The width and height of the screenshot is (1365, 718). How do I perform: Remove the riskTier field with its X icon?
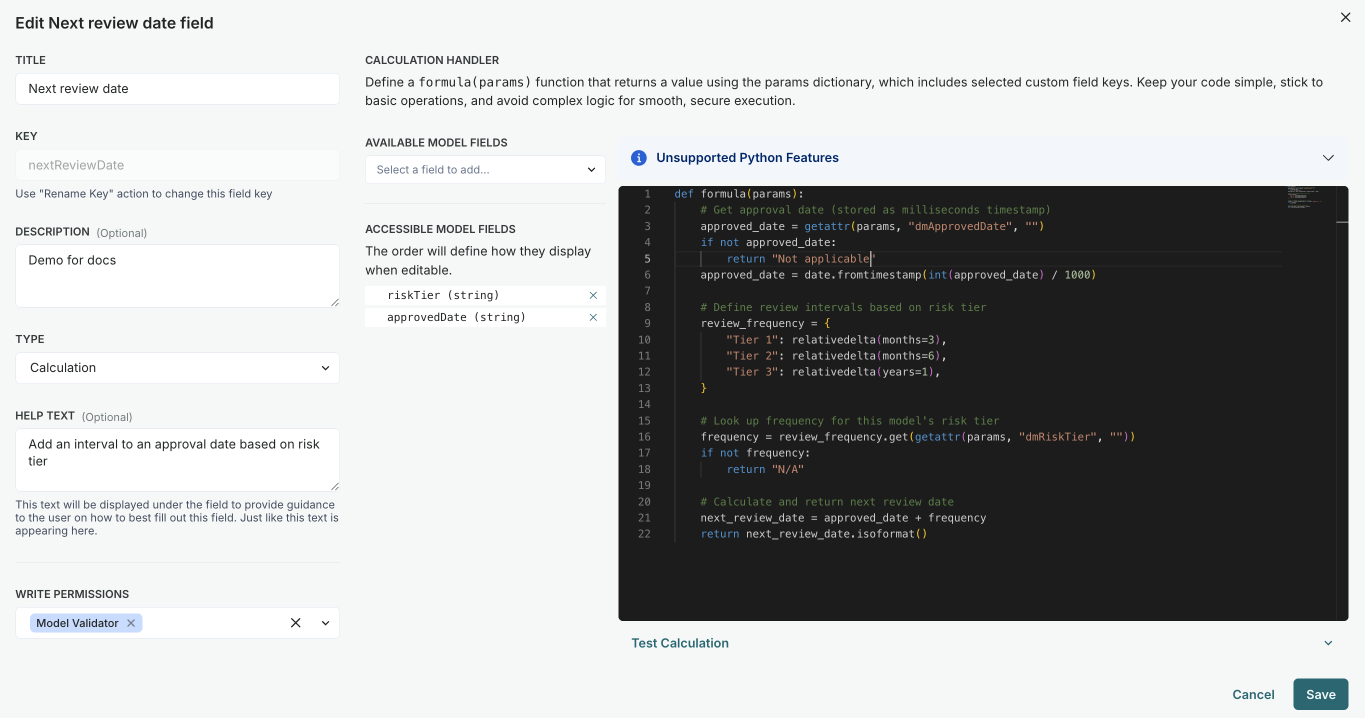593,294
